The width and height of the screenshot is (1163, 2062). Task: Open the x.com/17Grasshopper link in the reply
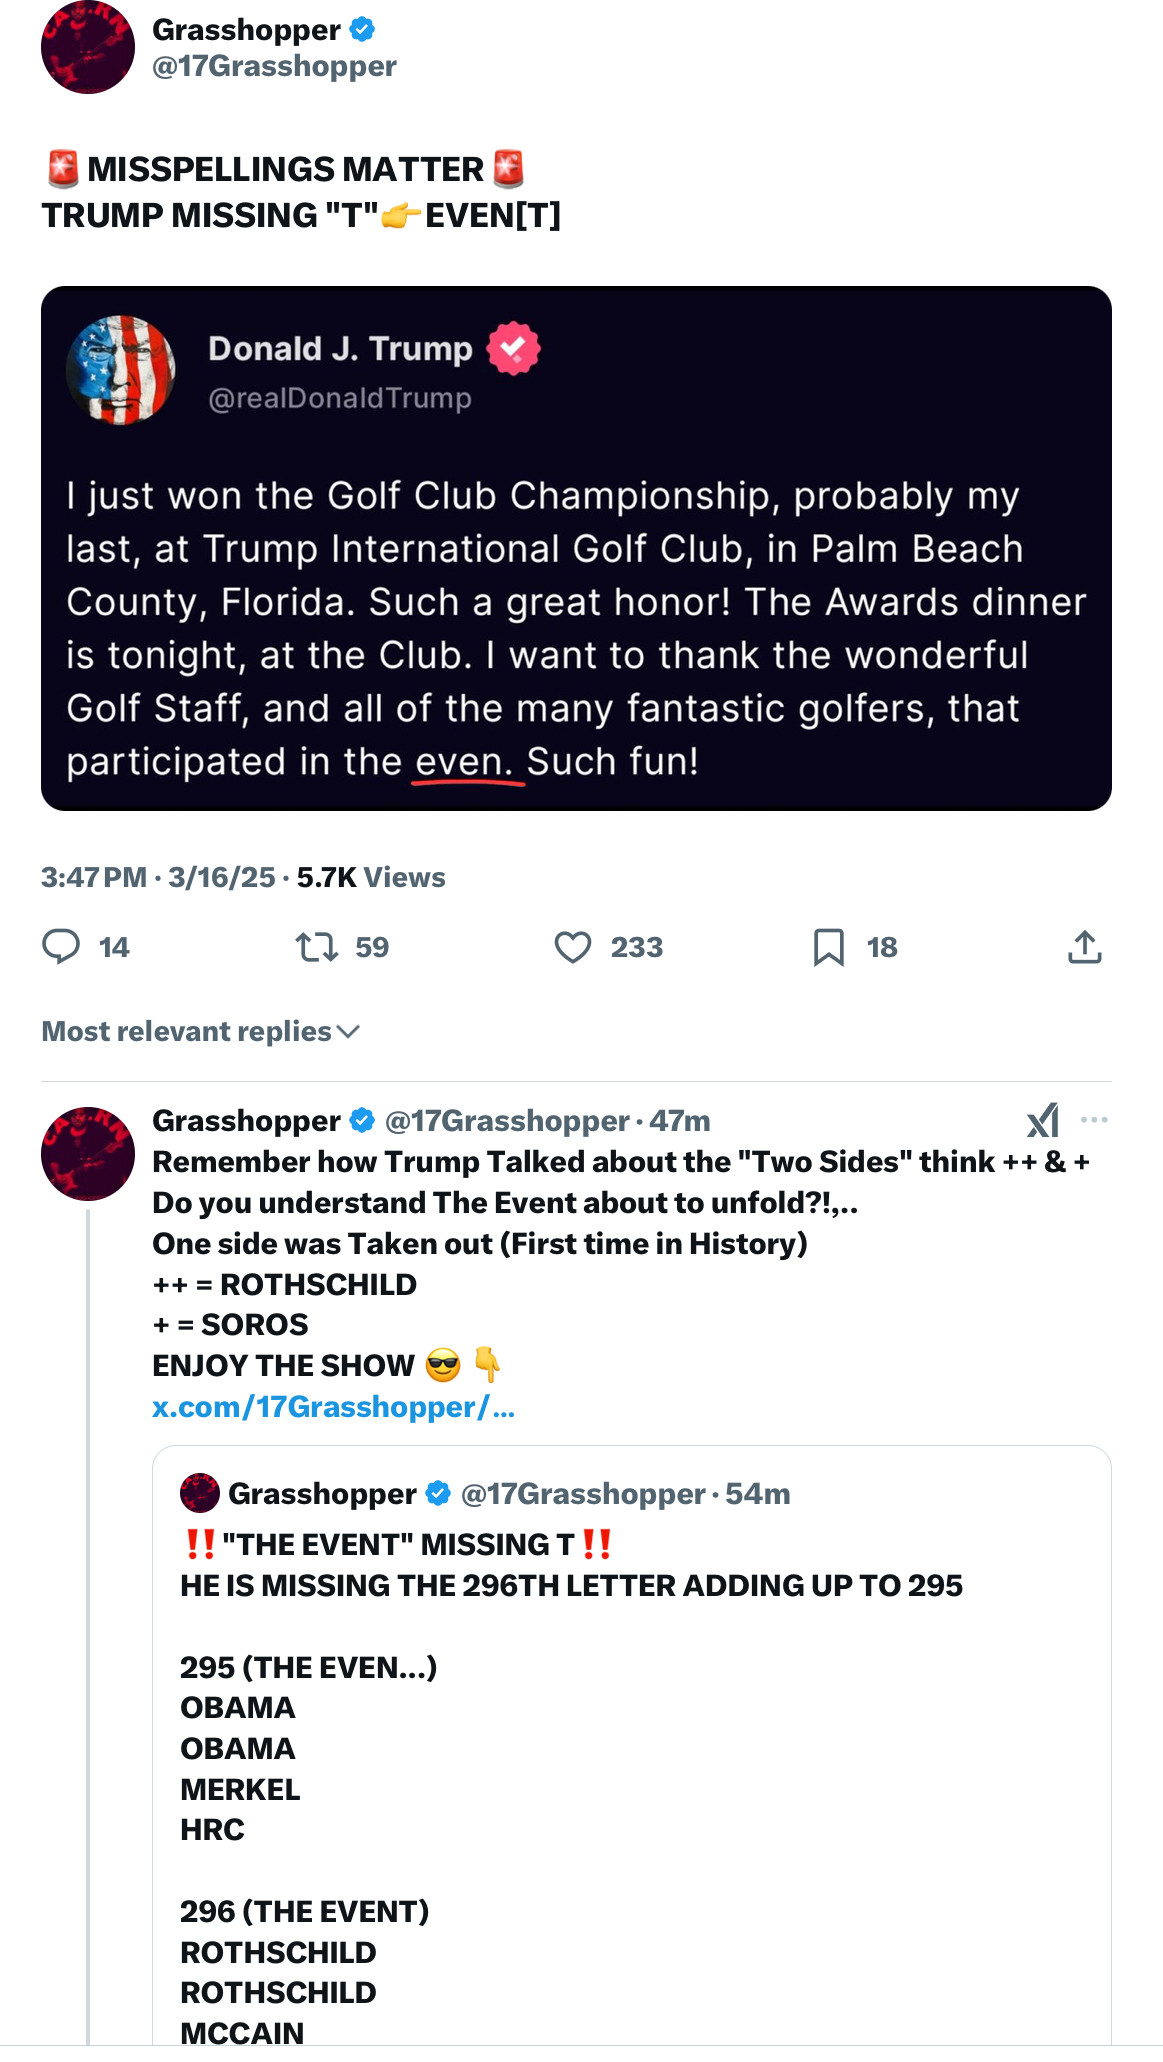333,1407
